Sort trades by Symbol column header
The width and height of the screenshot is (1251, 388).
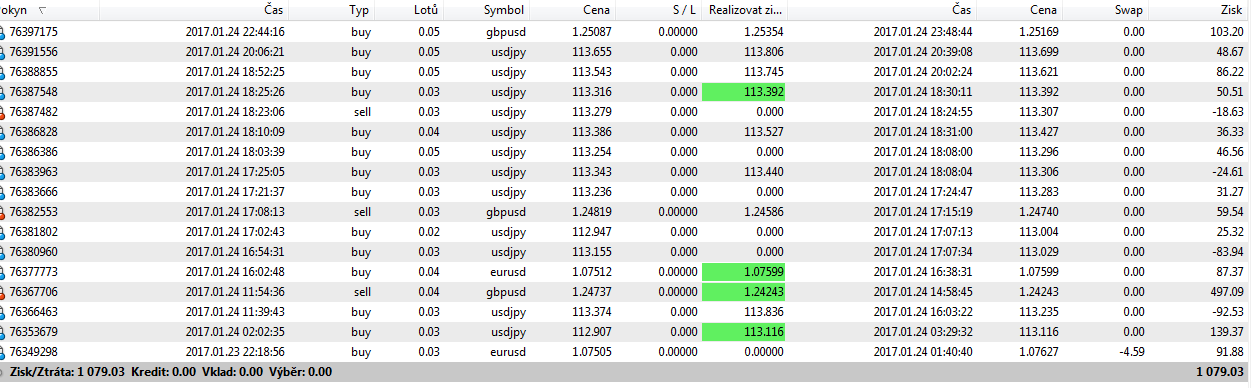pos(504,10)
